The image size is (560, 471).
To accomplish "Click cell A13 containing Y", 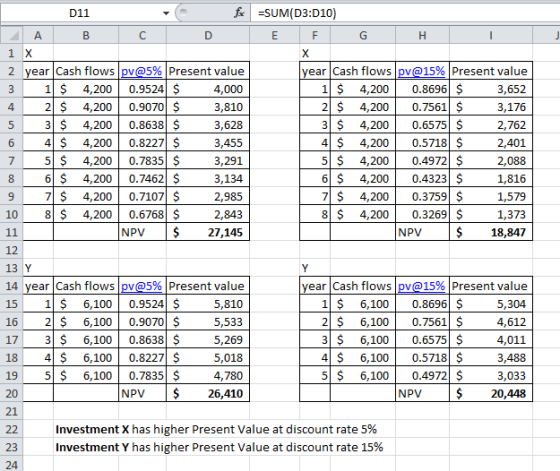I will tap(38, 268).
